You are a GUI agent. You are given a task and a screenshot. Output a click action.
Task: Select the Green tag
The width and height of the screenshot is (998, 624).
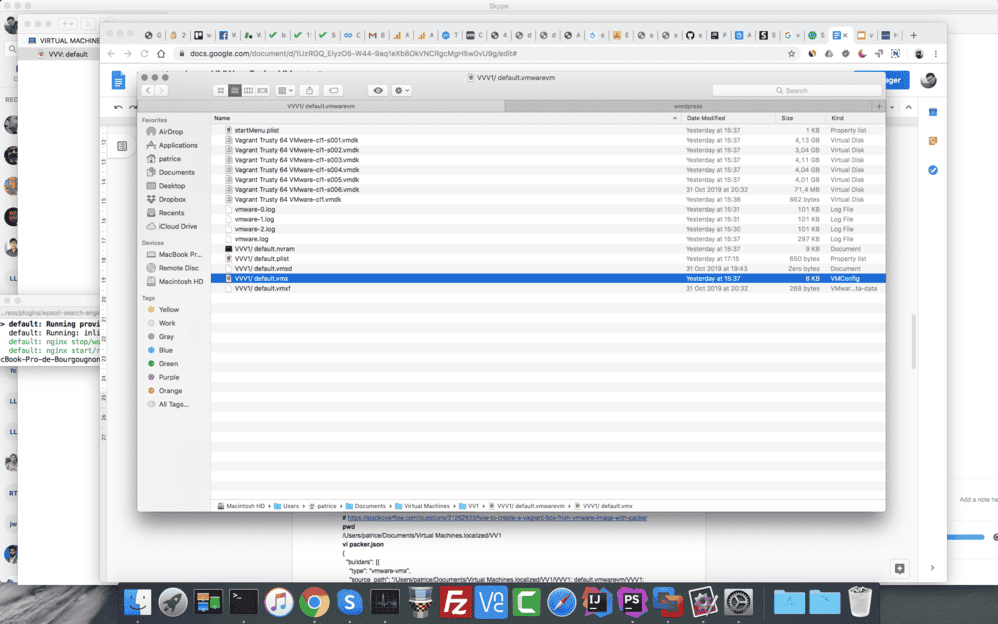163,364
